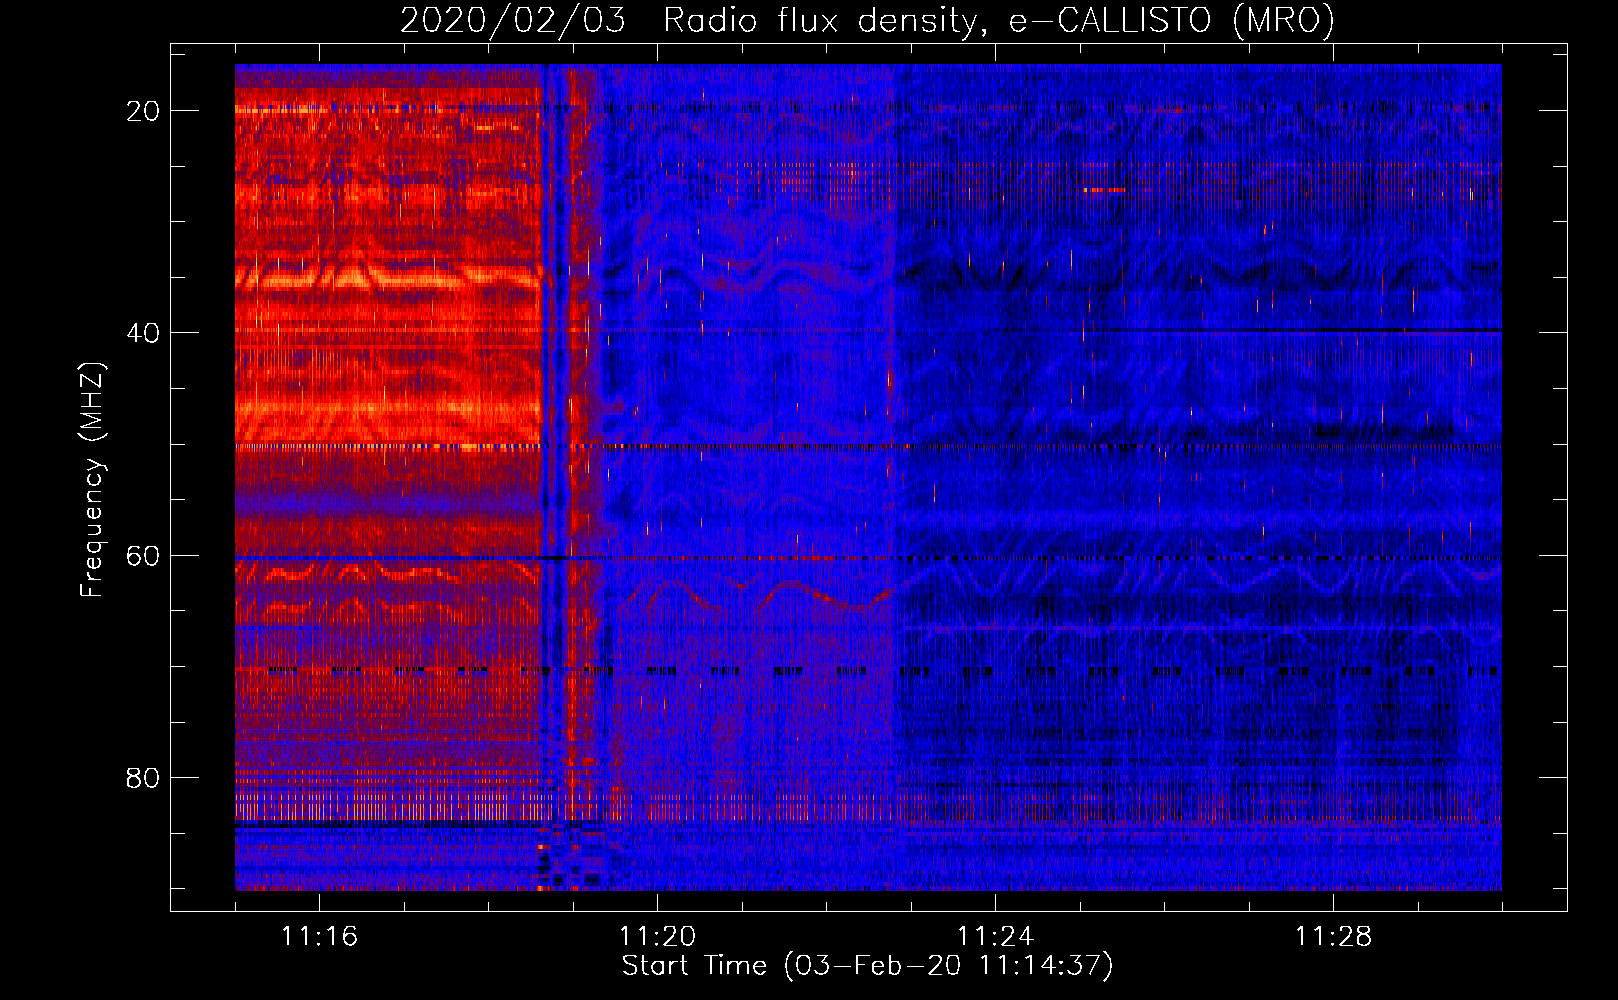Viewport: 1618px width, 1000px height.
Task: Select the 11:16 time tick label
Action: [x=319, y=937]
